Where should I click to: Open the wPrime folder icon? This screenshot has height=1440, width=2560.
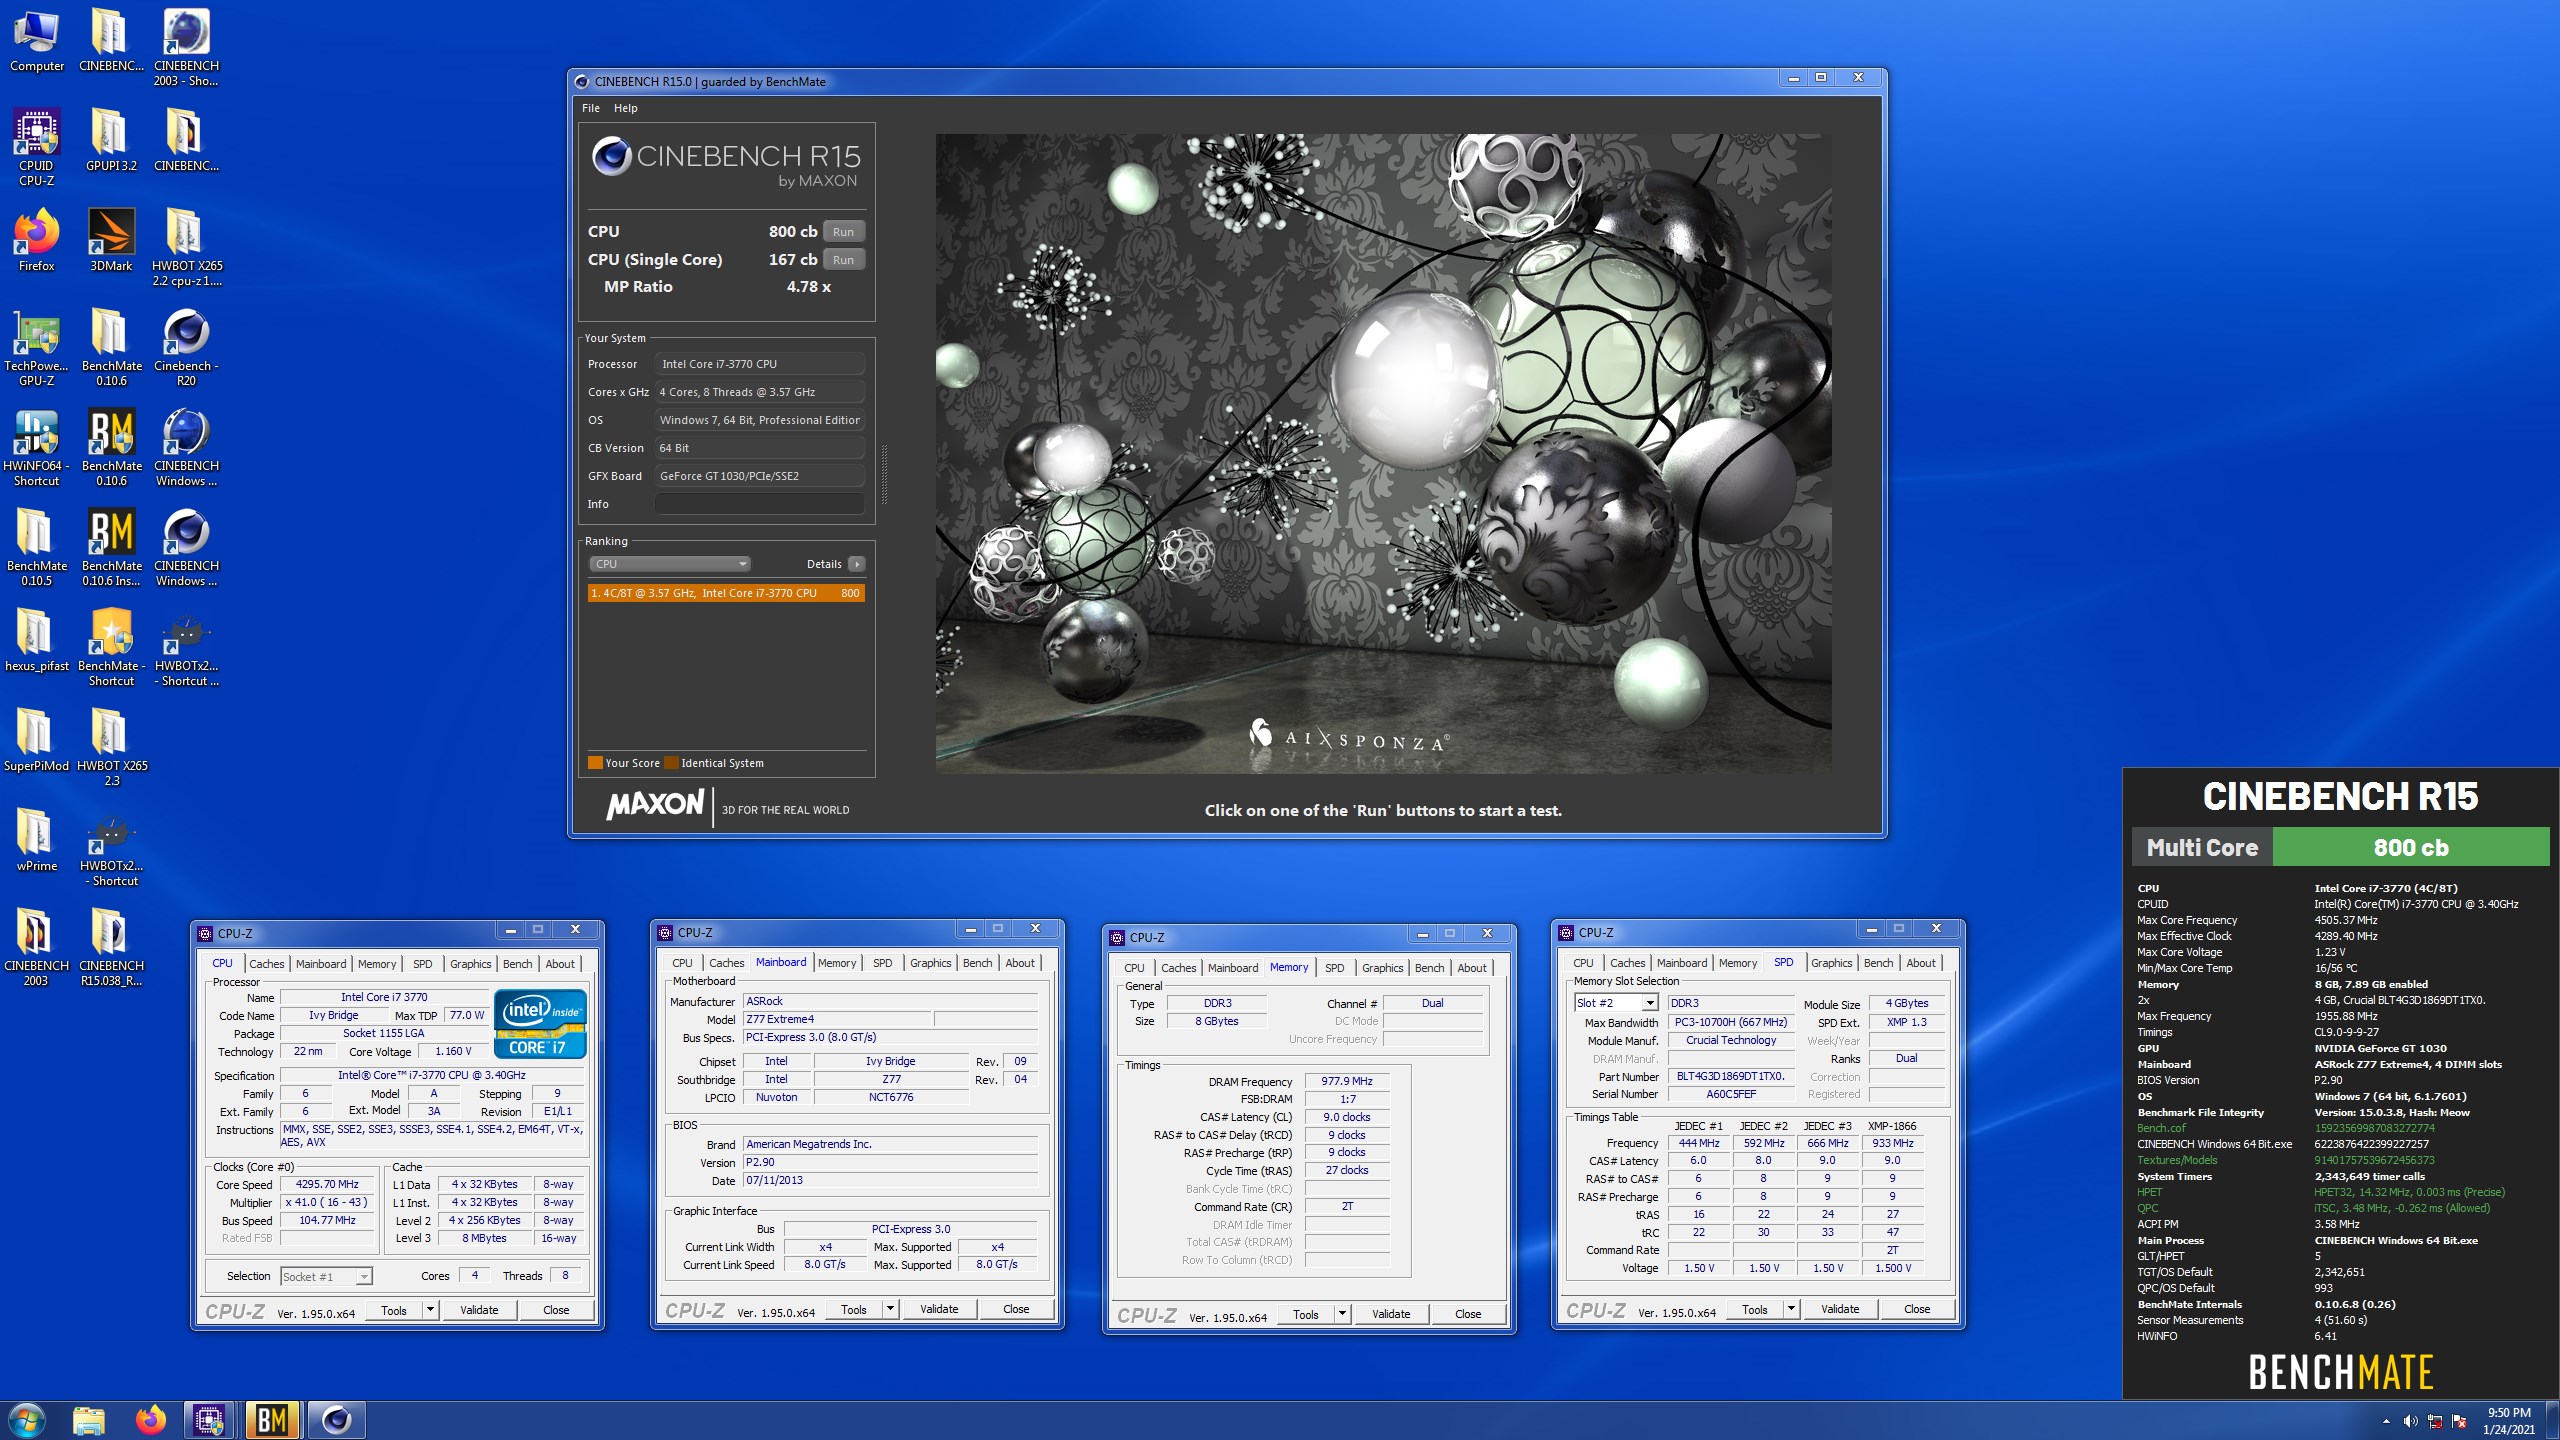[37, 840]
